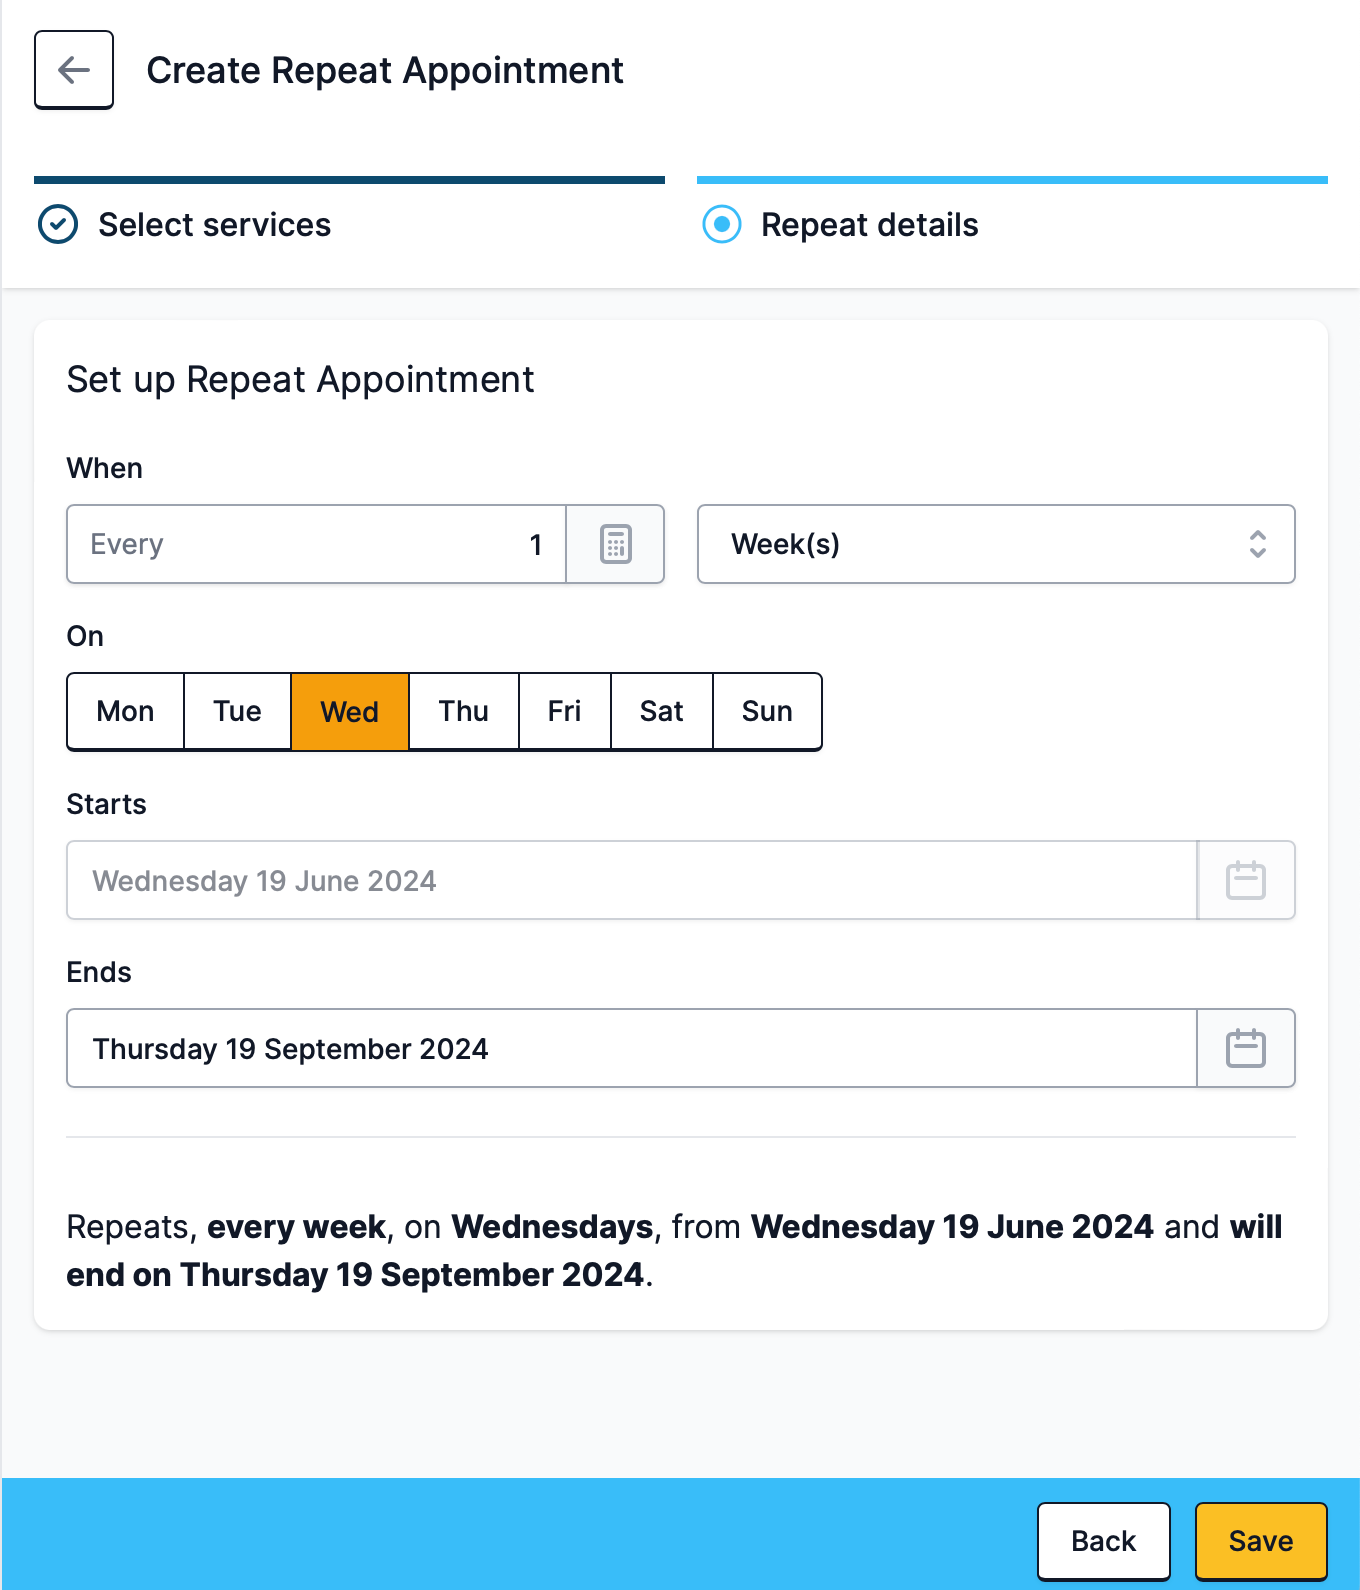Open the Week(s) interval dropdown

[996, 544]
